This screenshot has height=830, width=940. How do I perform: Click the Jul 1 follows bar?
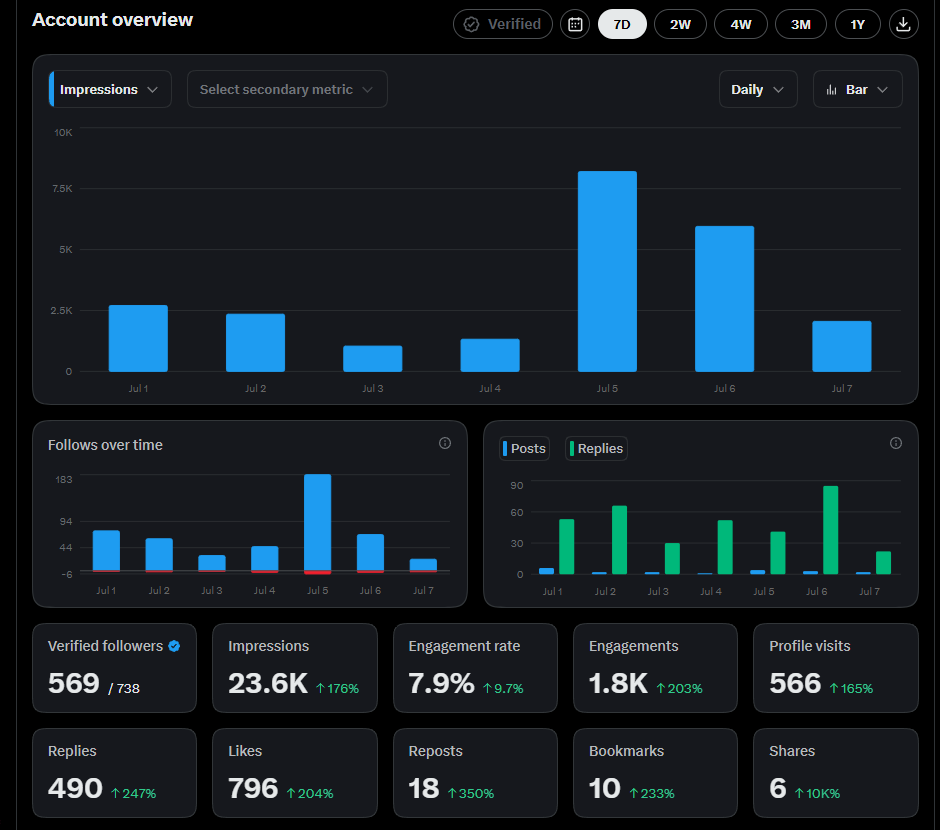(x=106, y=551)
